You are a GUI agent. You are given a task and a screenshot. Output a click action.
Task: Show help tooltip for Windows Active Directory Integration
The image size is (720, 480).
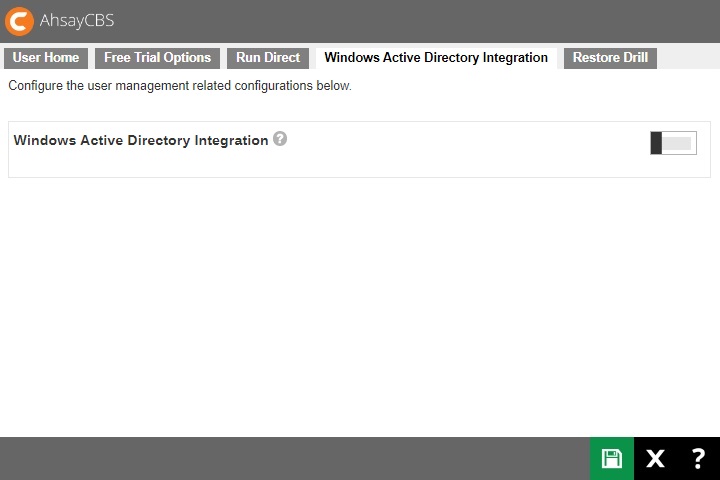(x=280, y=138)
